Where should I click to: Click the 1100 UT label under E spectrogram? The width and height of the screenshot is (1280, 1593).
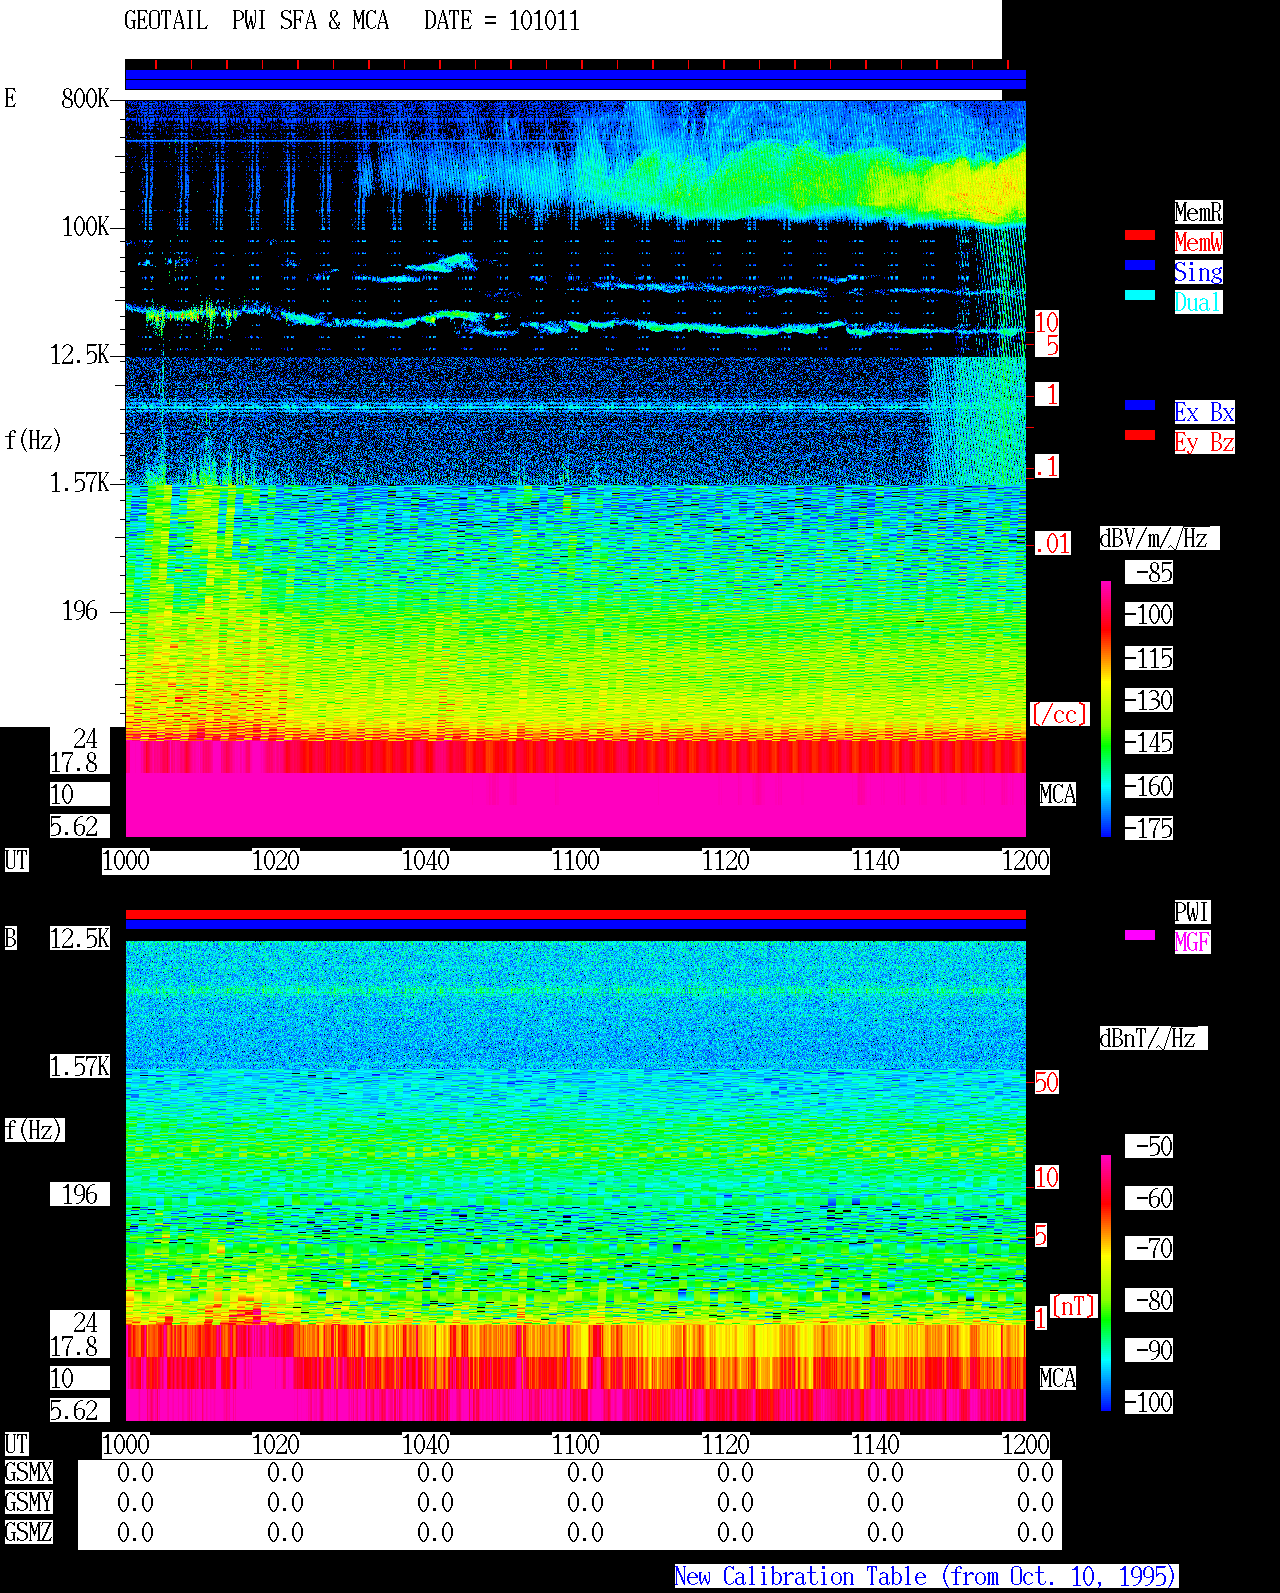coord(576,861)
